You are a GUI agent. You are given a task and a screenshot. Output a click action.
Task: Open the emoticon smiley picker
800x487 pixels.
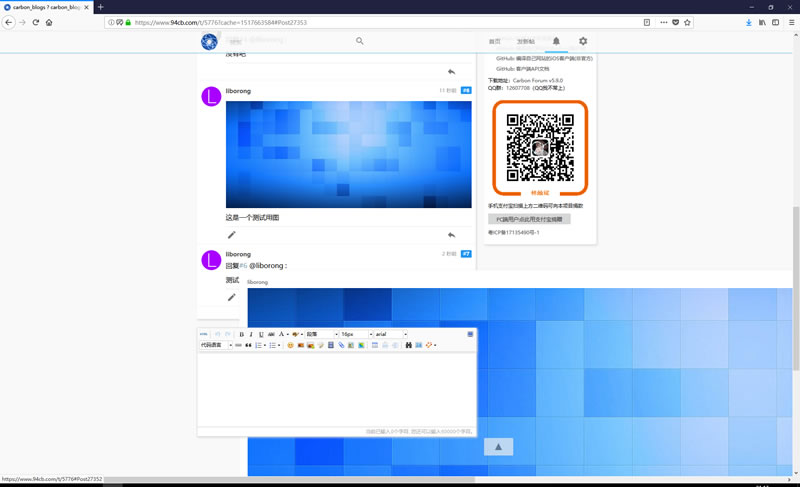pyautogui.click(x=290, y=345)
